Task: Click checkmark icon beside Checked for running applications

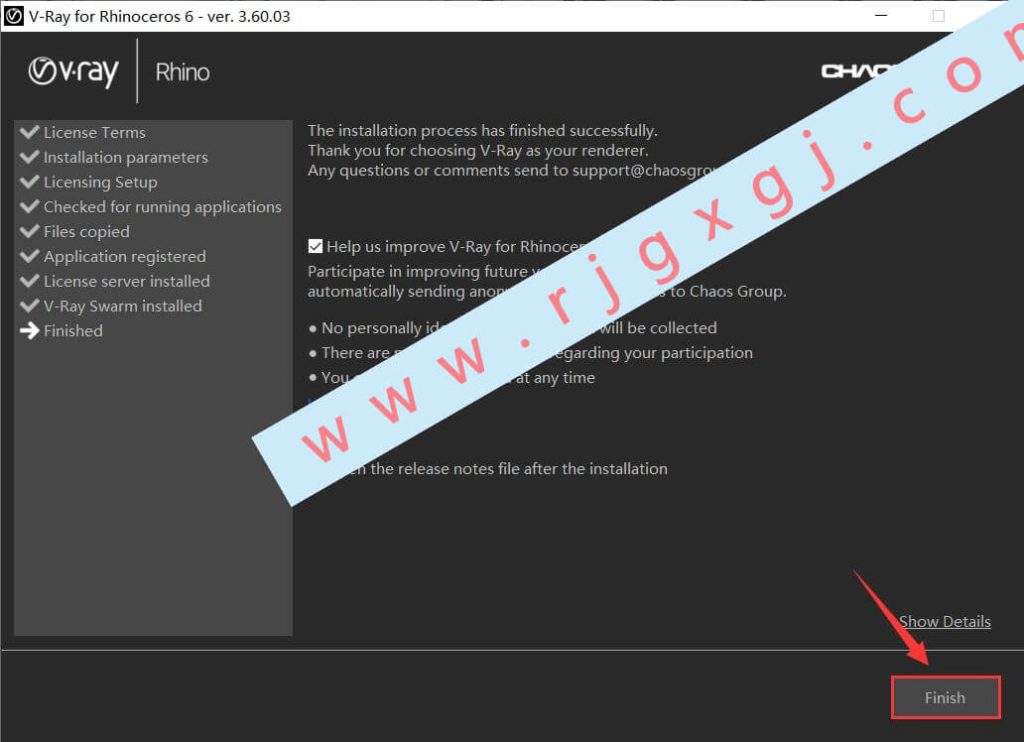Action: (30, 206)
